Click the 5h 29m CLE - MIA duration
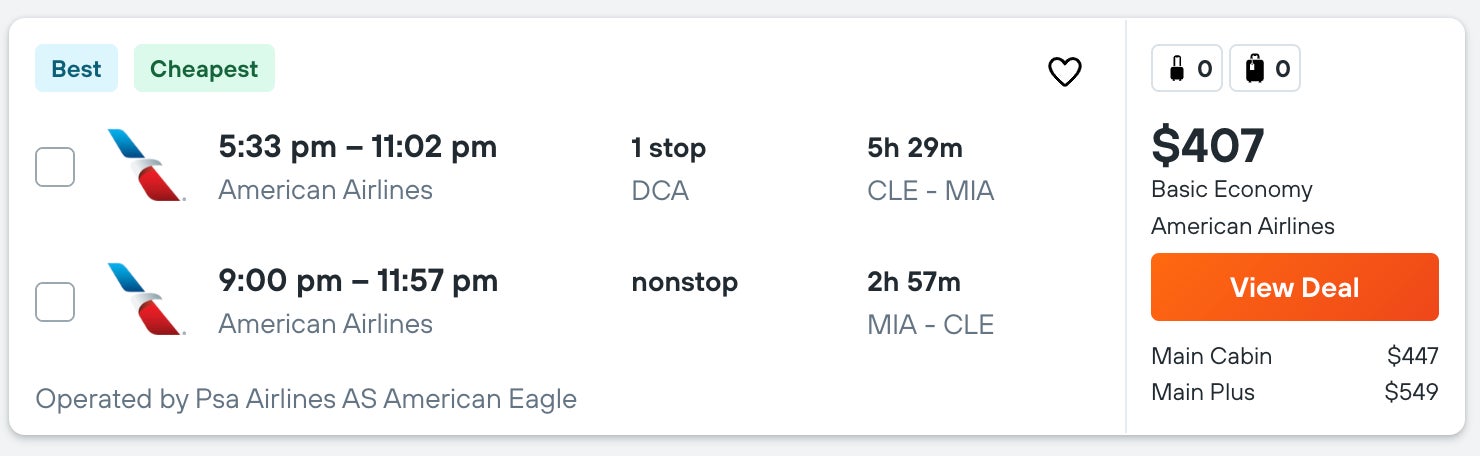The image size is (1480, 456). (x=930, y=168)
